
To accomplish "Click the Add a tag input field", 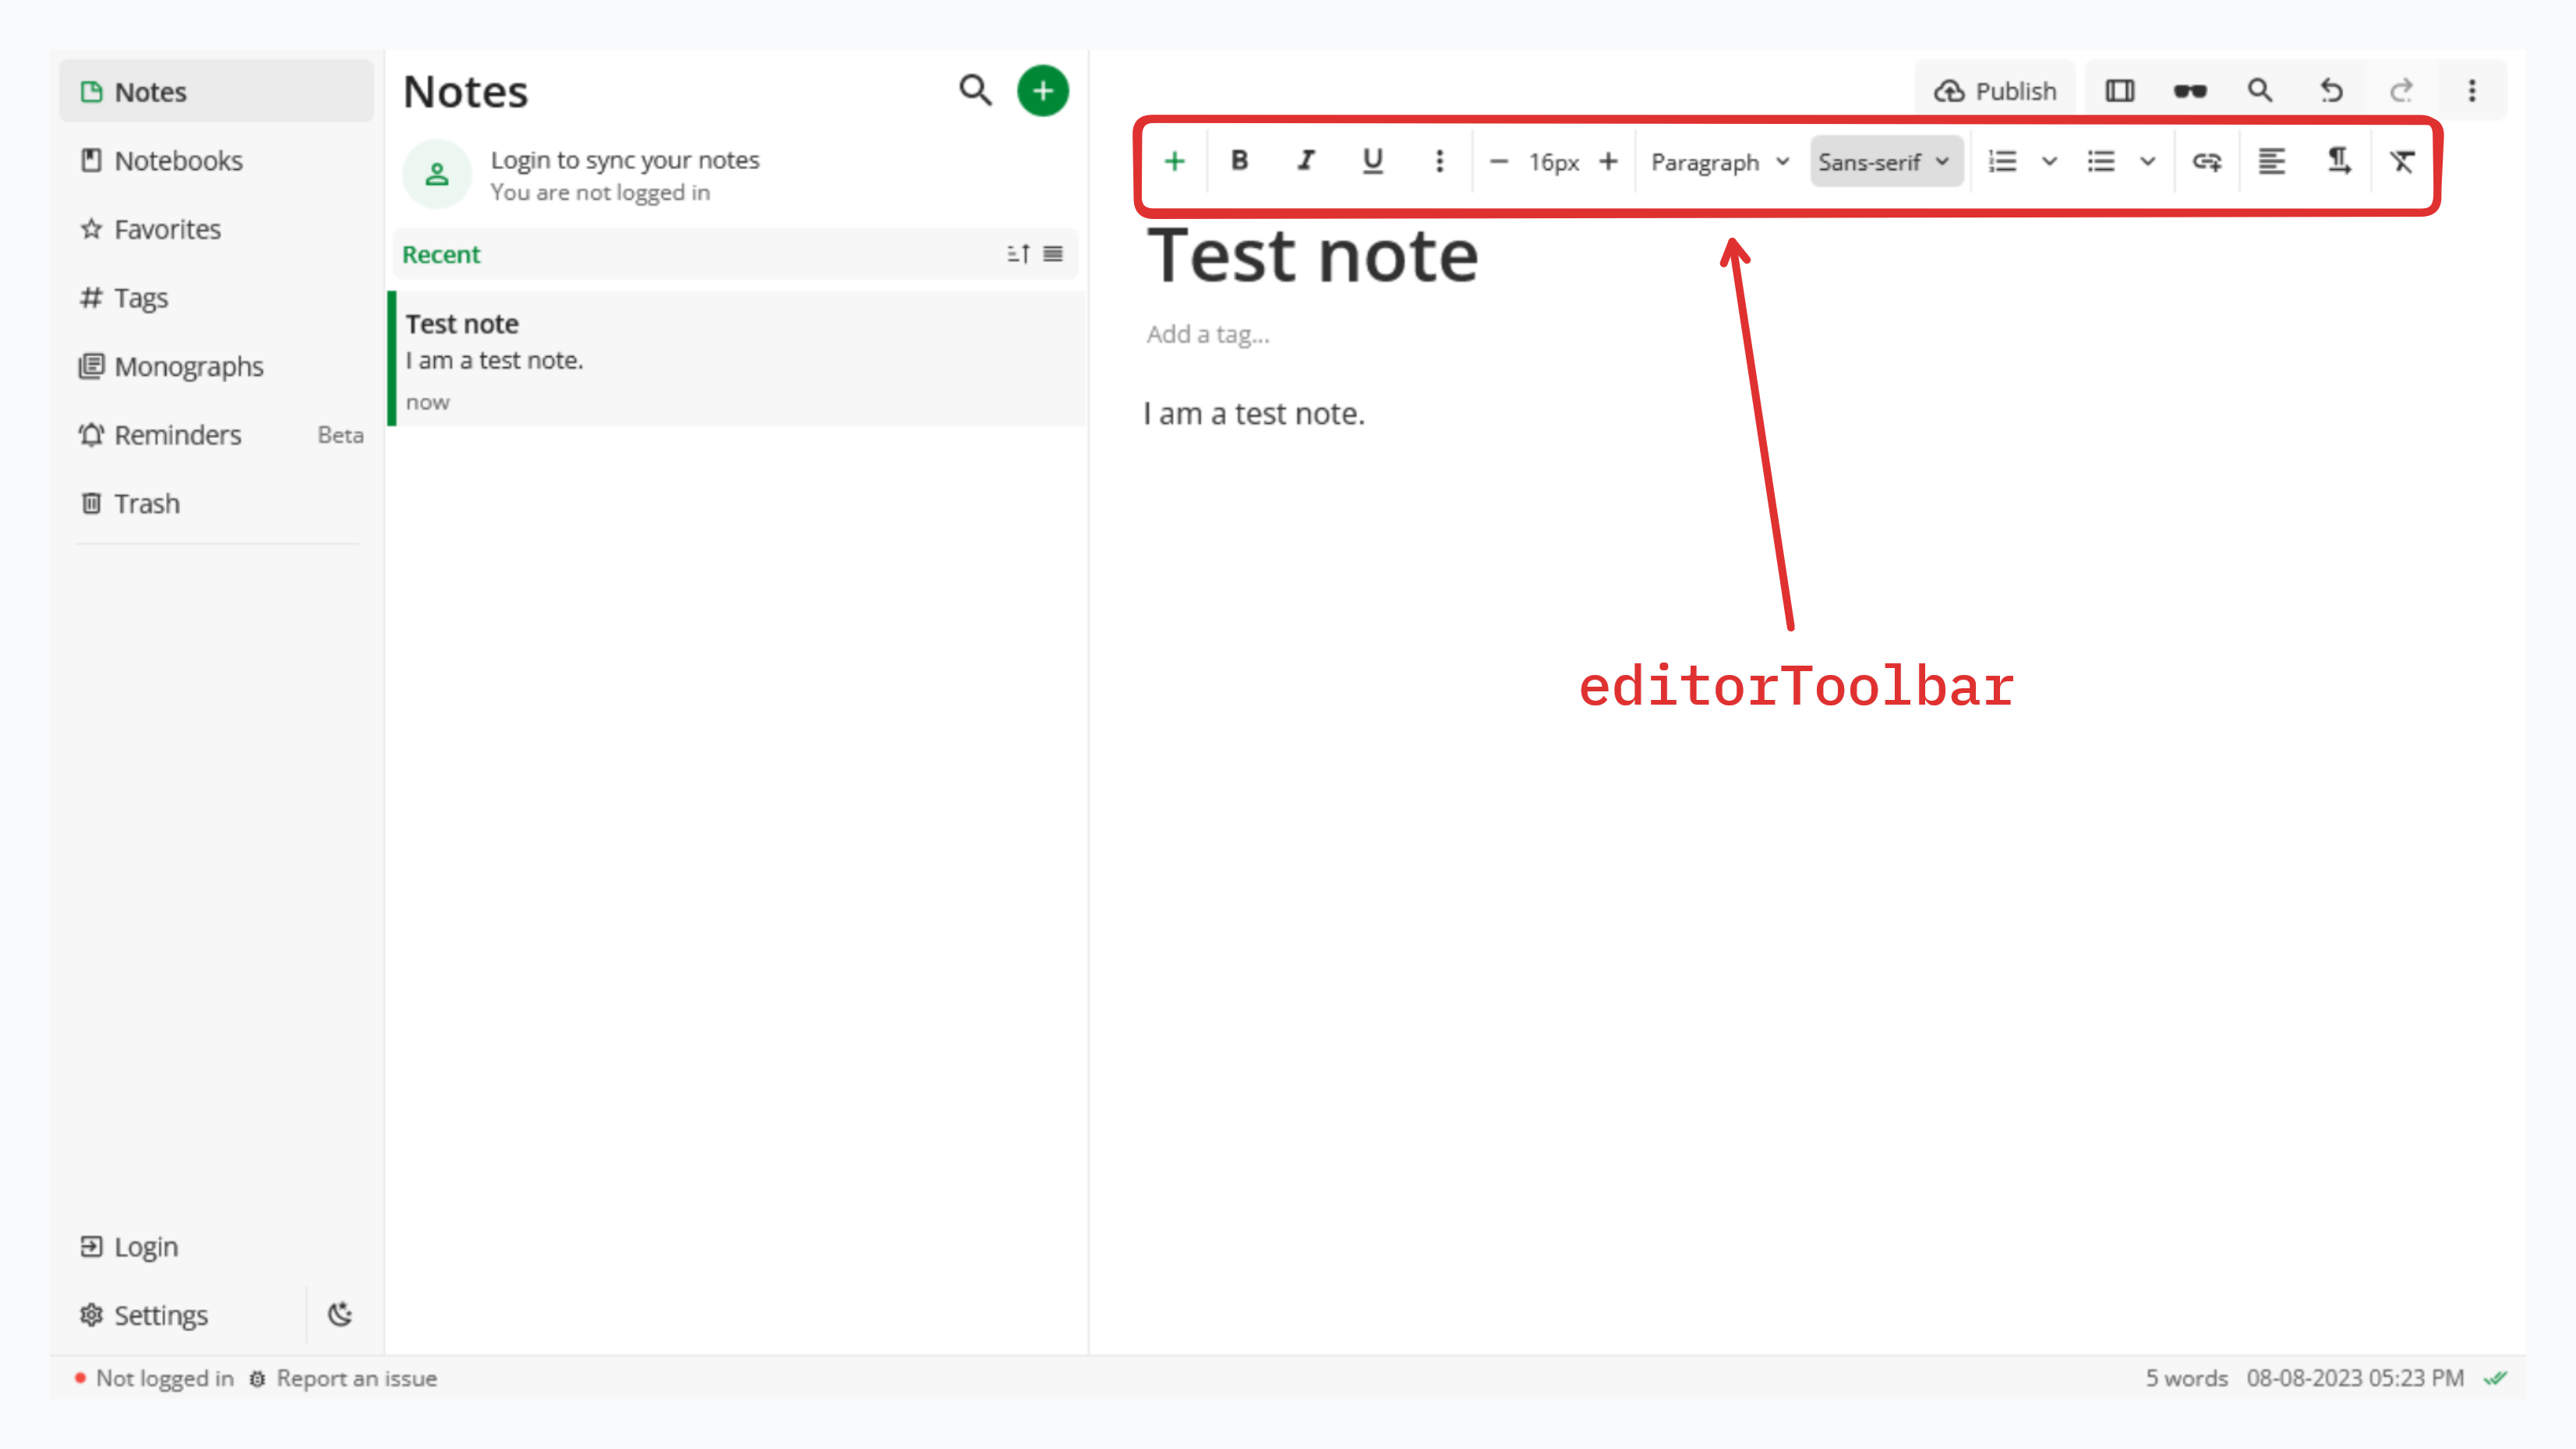I will pyautogui.click(x=1208, y=334).
